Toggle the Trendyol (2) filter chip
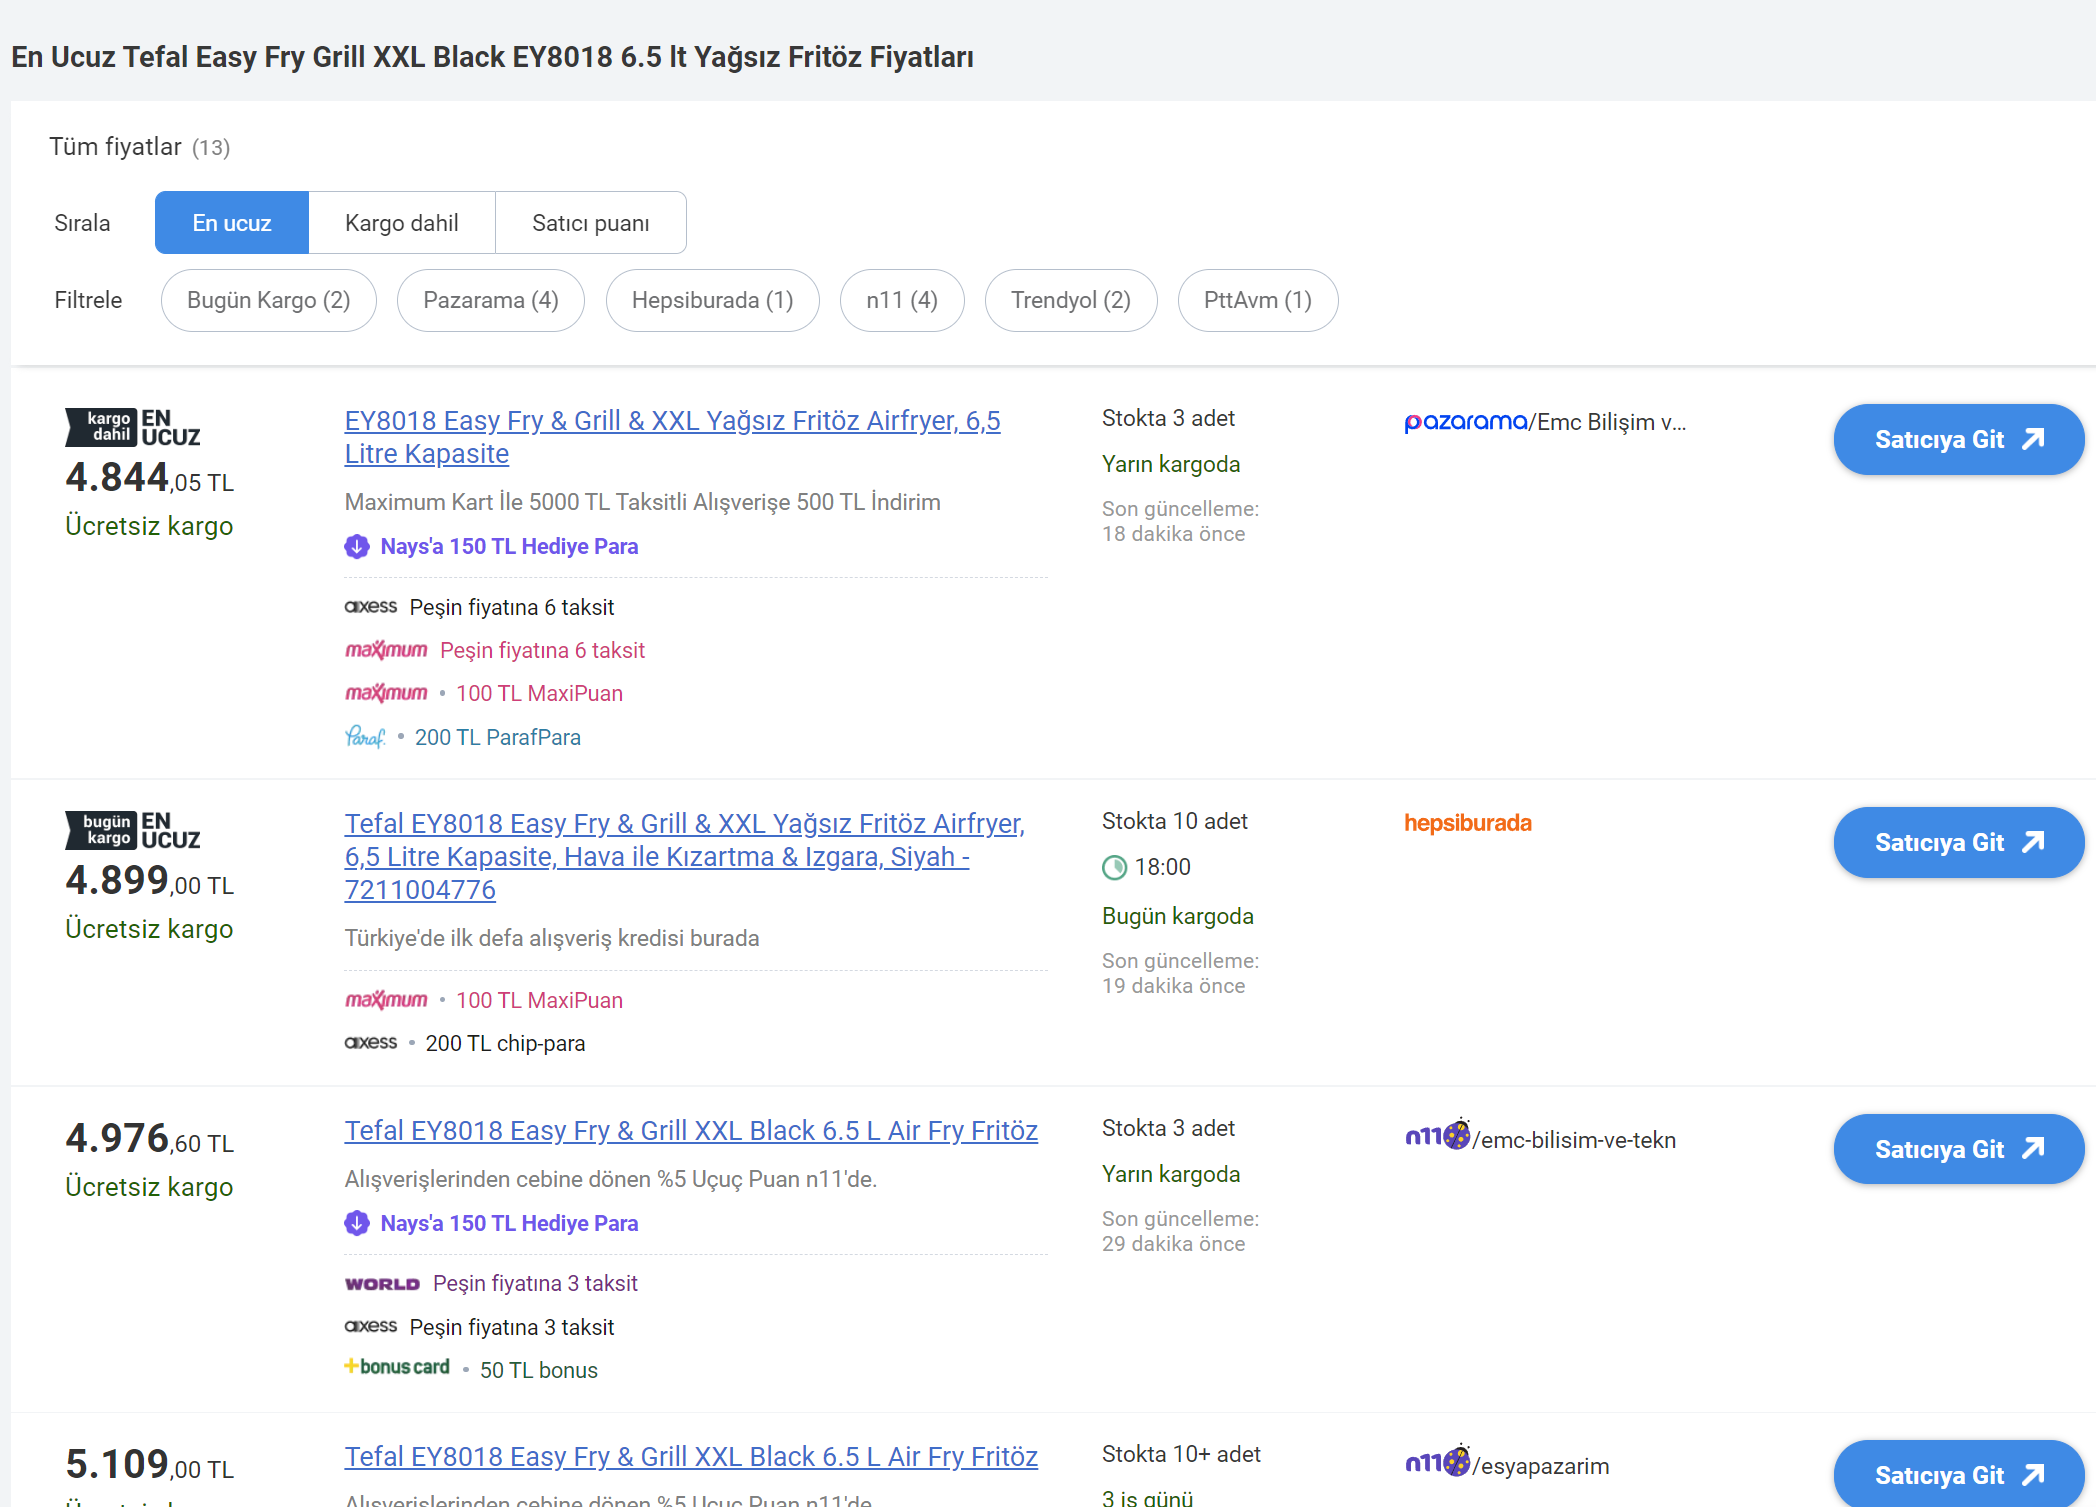Viewport: 2096px width, 1507px height. click(x=1070, y=300)
